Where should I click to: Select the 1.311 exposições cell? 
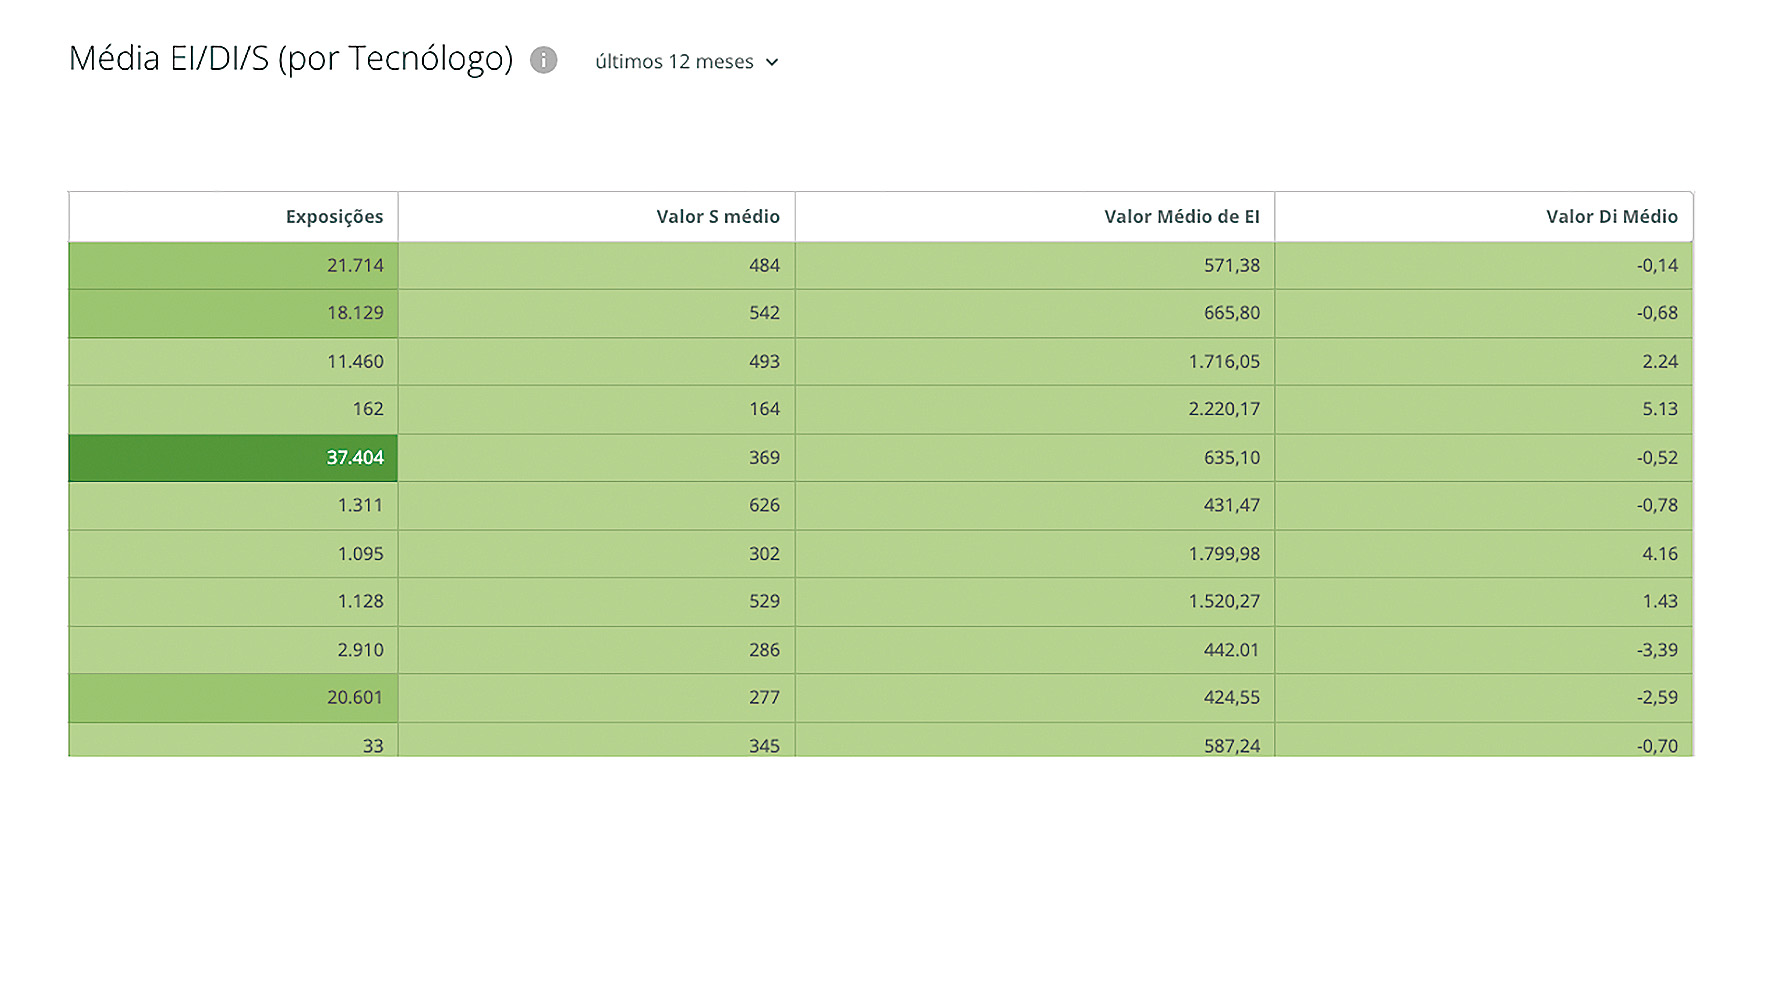(233, 506)
